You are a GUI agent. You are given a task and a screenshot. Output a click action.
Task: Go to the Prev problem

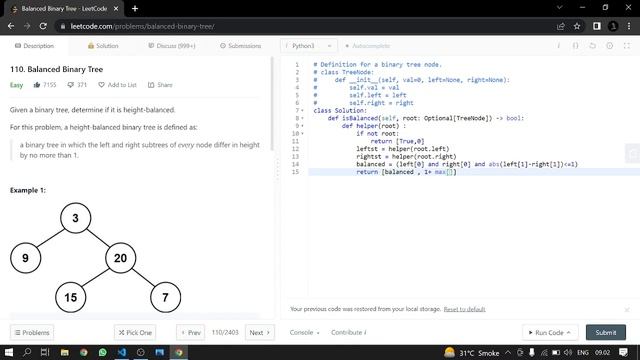(x=191, y=333)
